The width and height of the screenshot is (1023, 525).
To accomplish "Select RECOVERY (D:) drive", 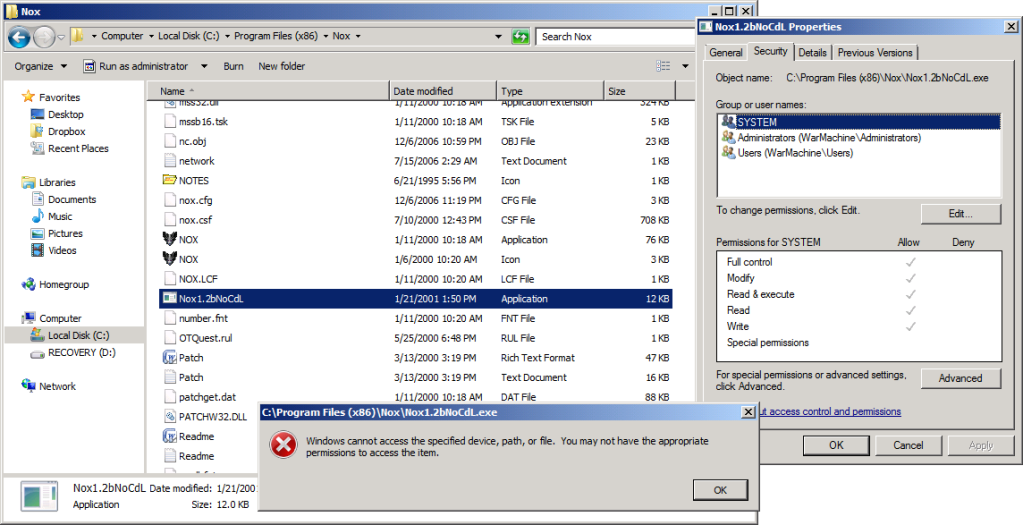I will [x=82, y=352].
